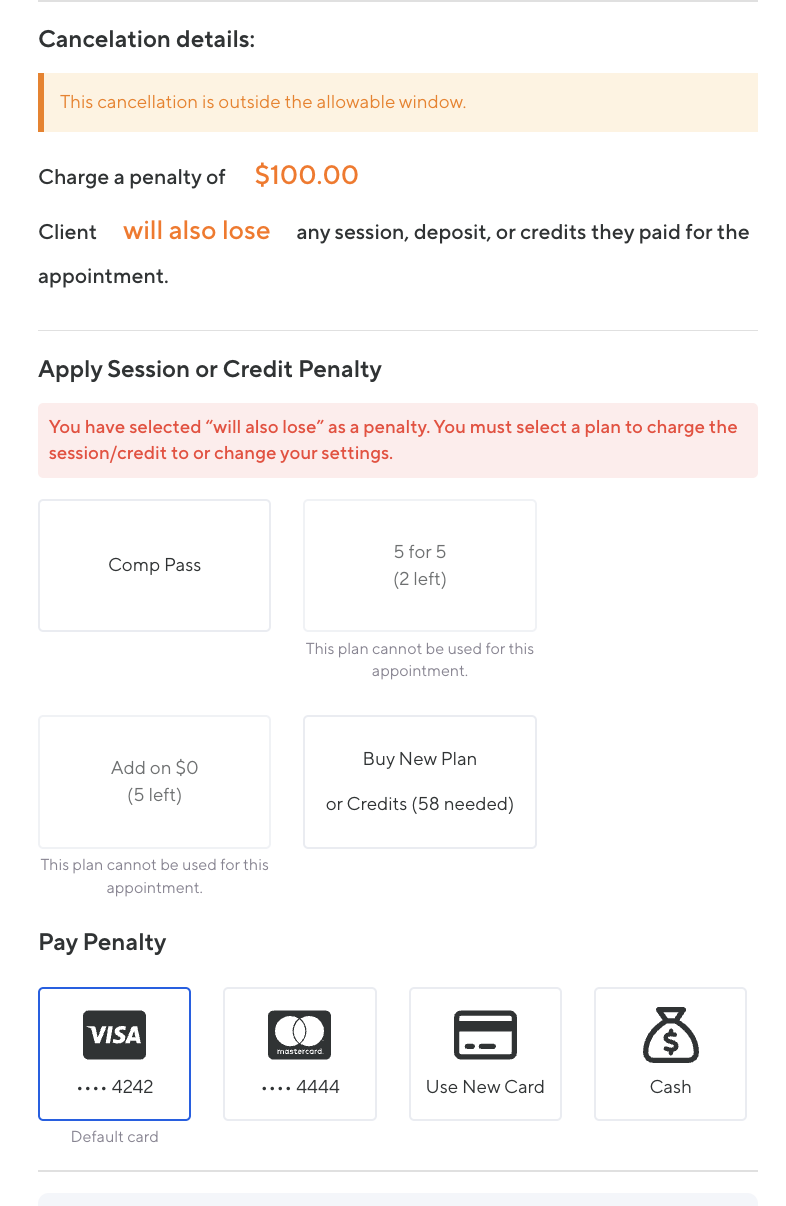Click the "Pay Penalty" heading
Image resolution: width=786 pixels, height=1206 pixels.
click(x=102, y=942)
